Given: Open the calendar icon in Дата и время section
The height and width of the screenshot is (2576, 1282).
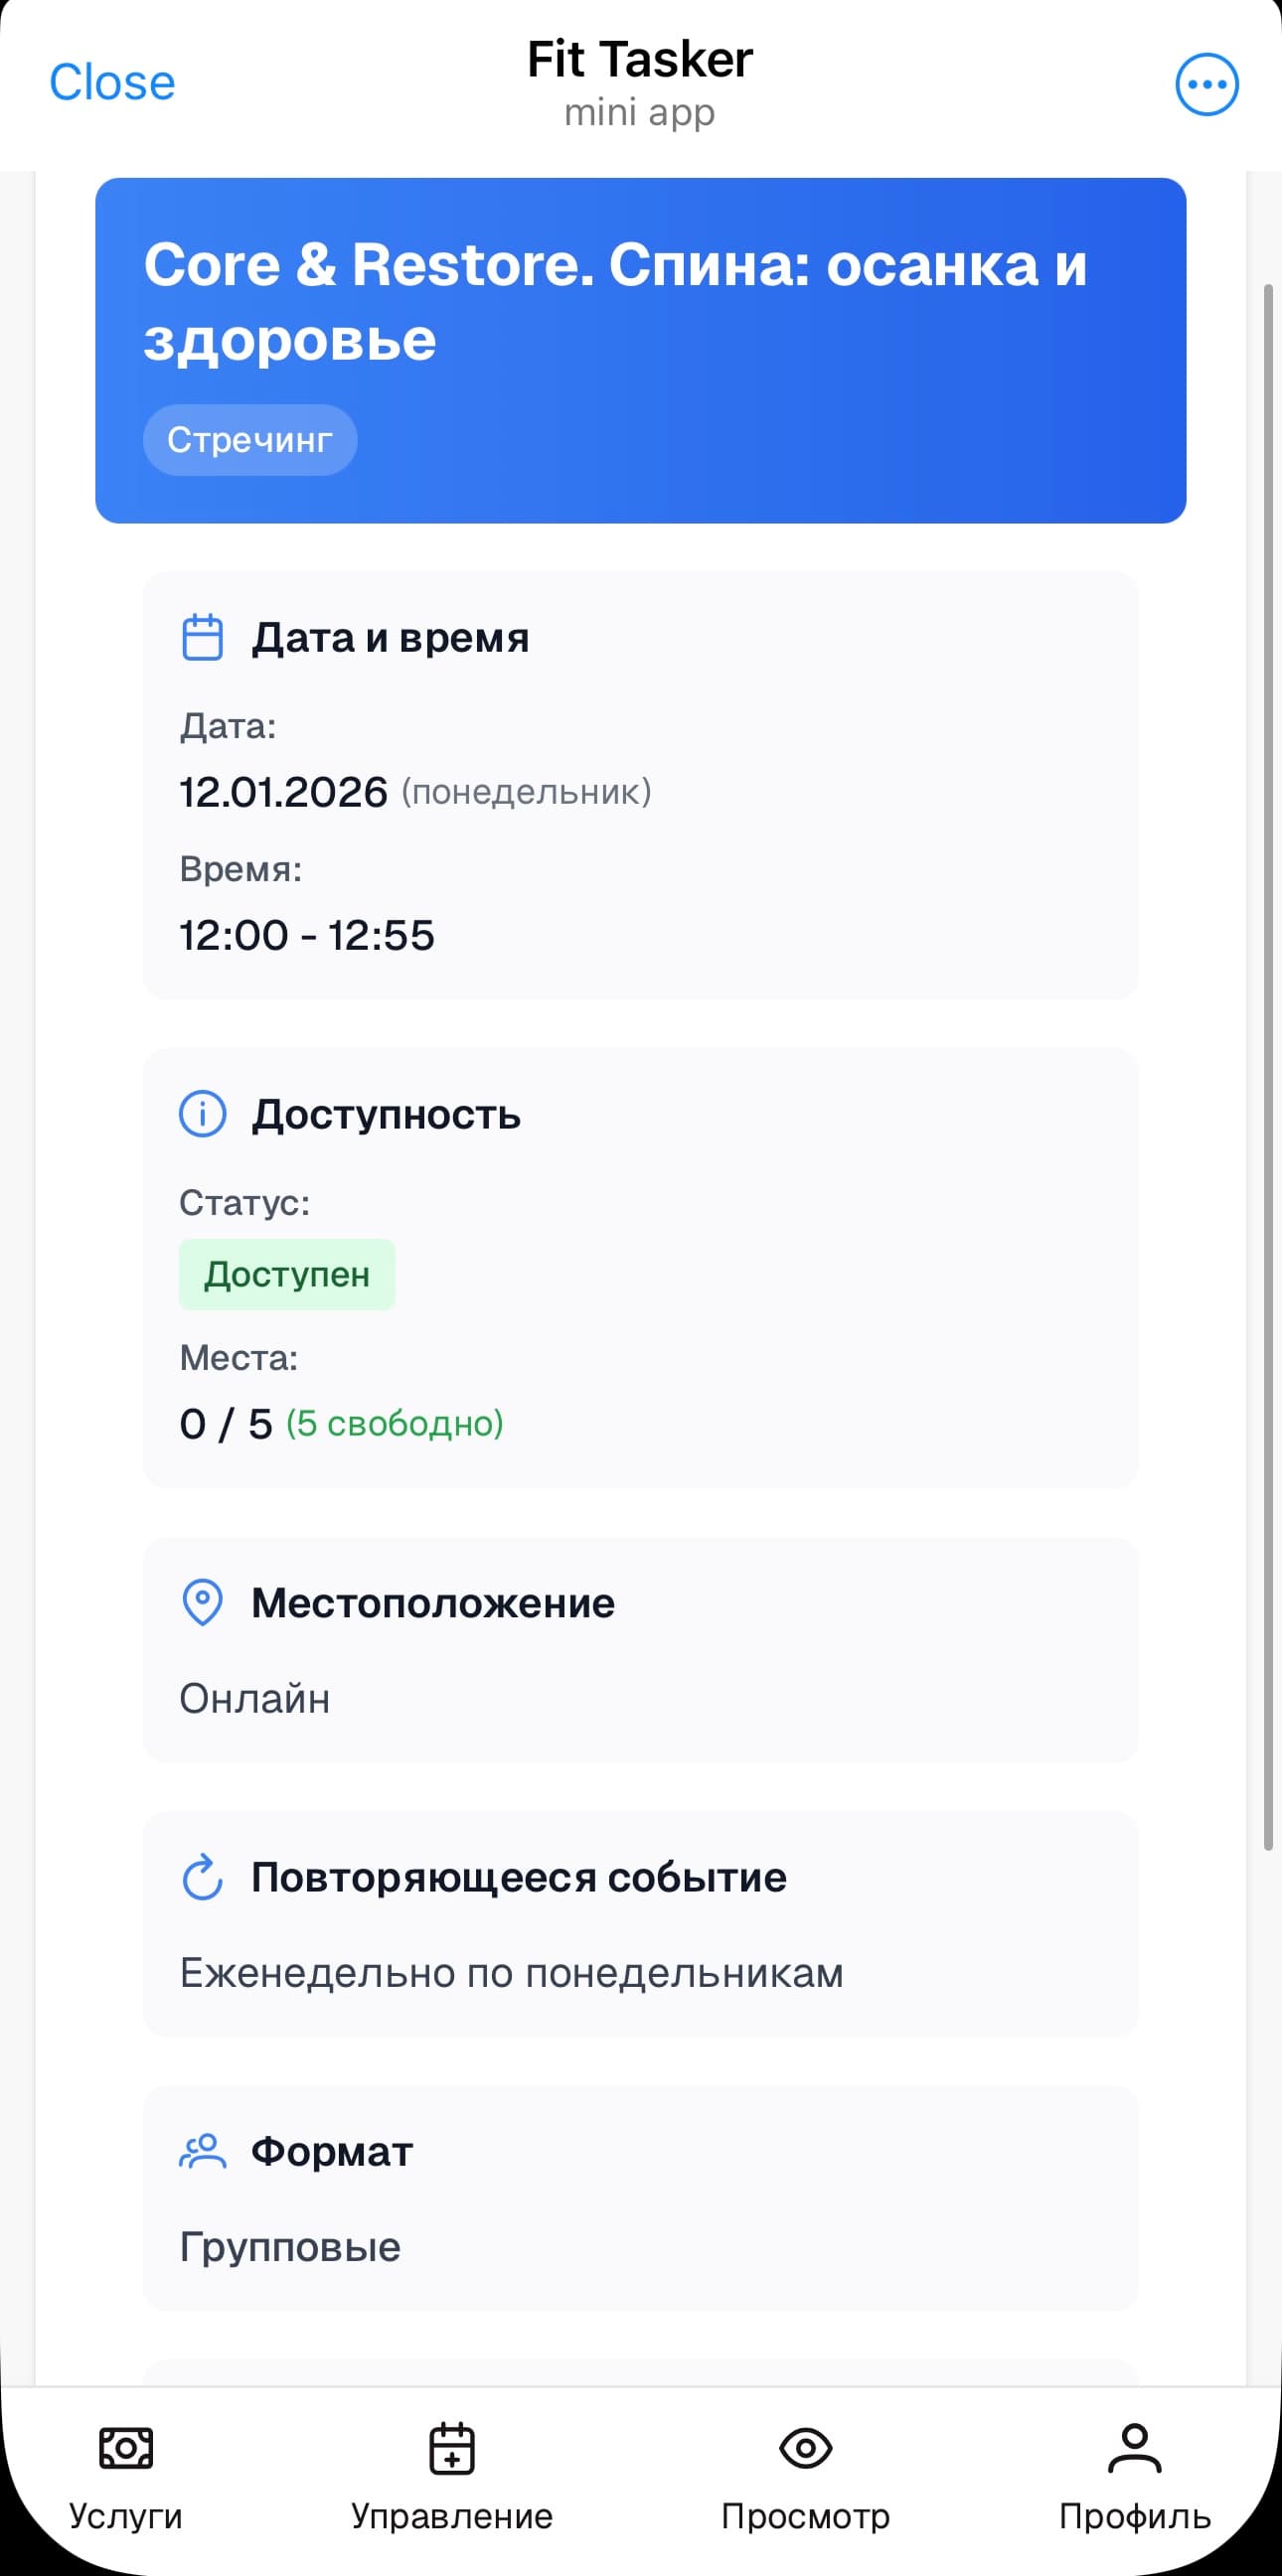Looking at the screenshot, I should (x=201, y=637).
